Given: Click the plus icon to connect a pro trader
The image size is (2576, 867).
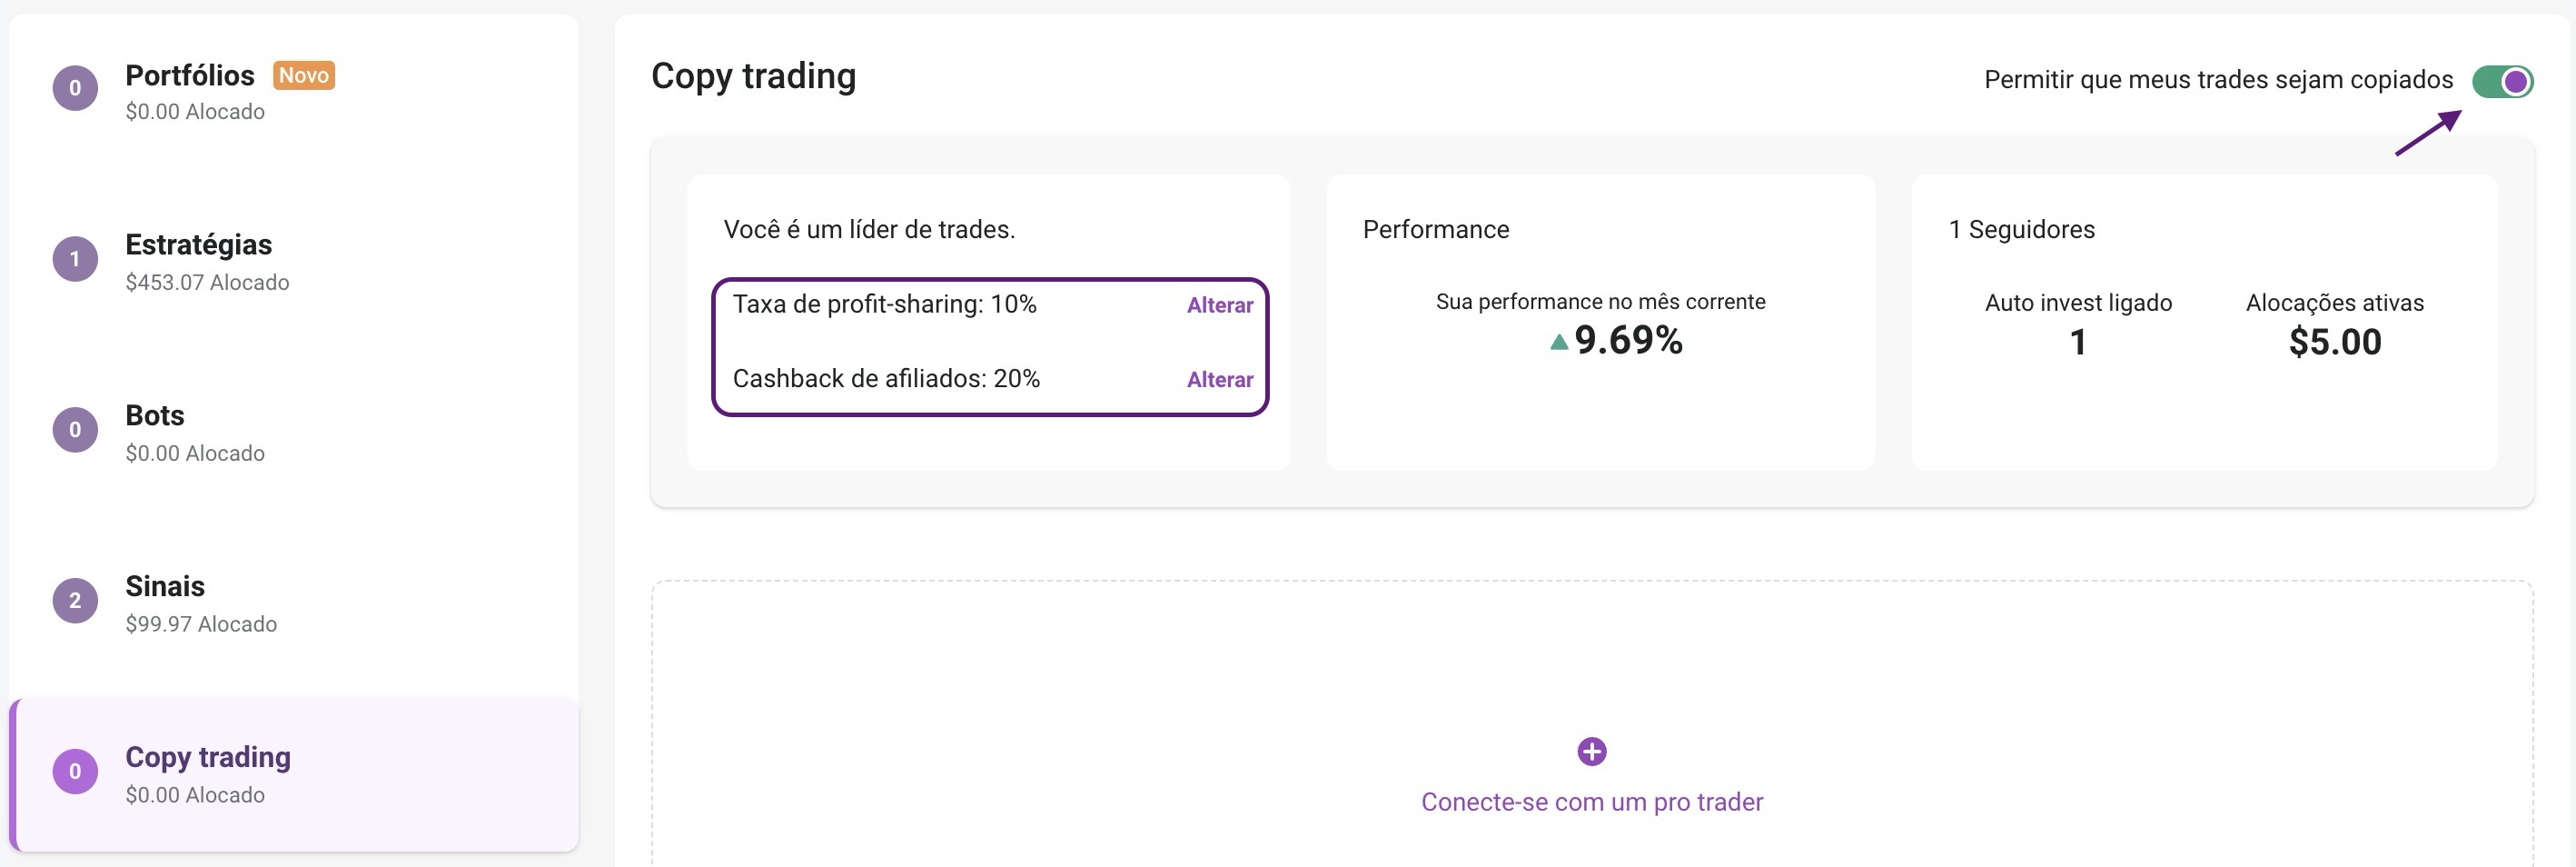Looking at the screenshot, I should (x=1592, y=751).
